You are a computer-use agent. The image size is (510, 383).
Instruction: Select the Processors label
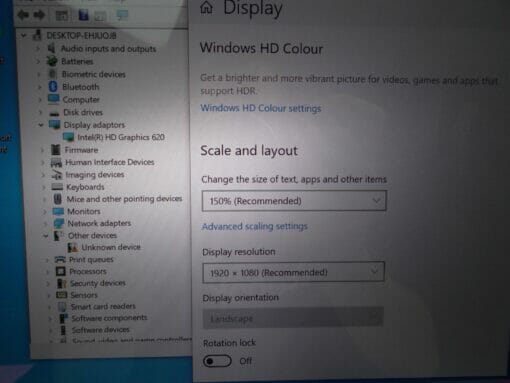point(88,271)
